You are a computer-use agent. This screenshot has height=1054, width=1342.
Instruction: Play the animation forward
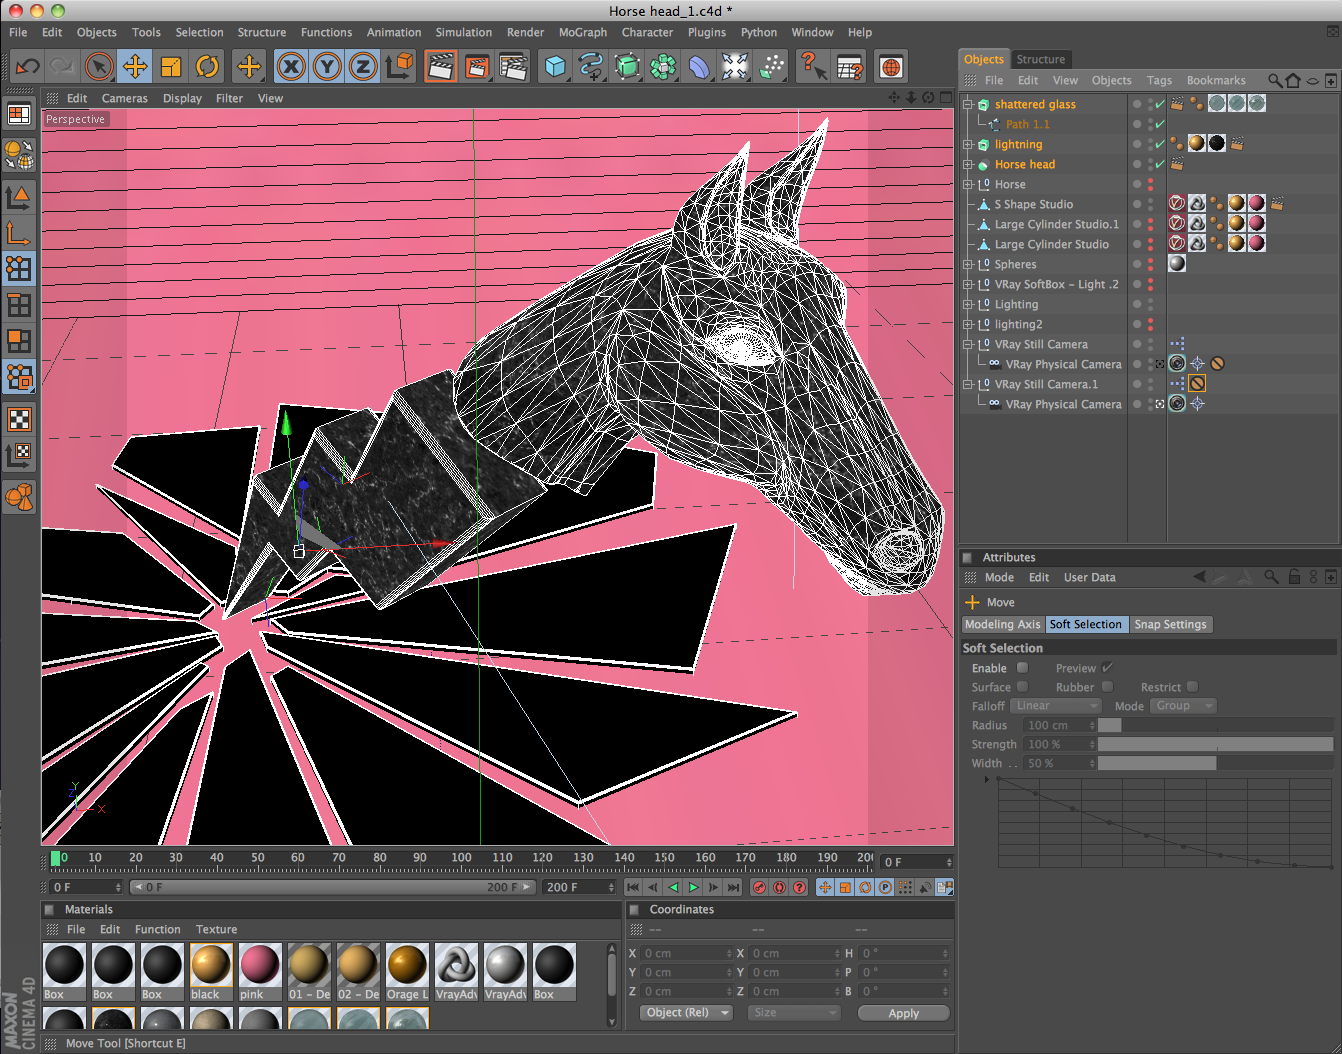coord(693,887)
